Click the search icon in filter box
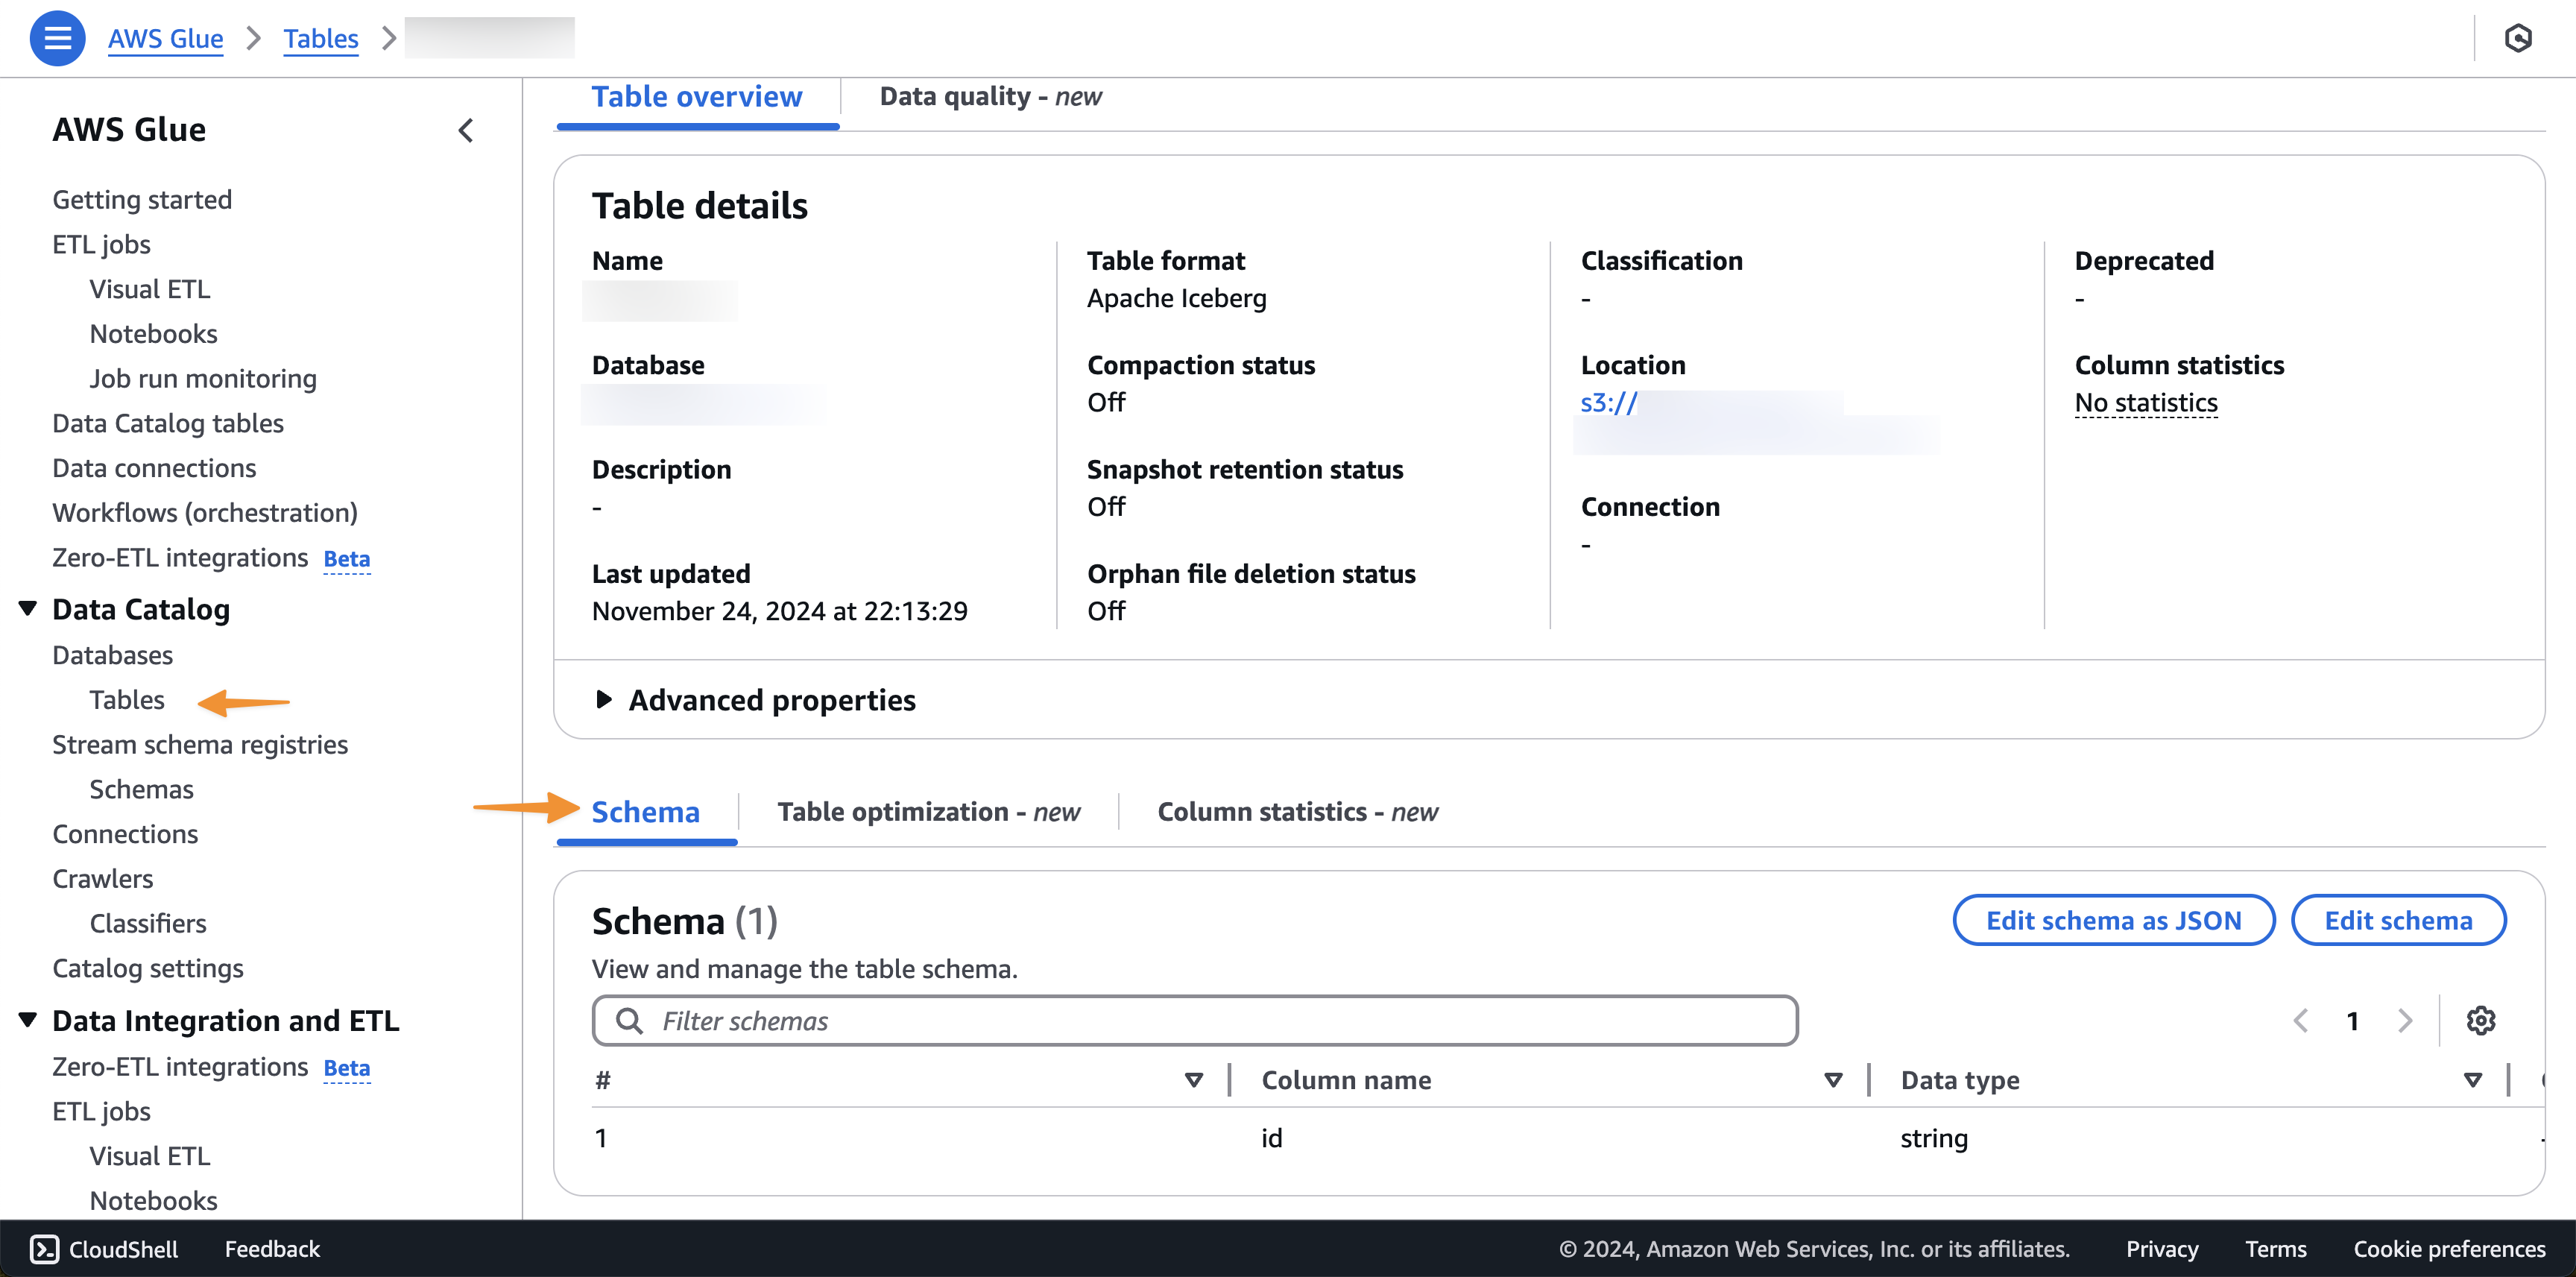This screenshot has width=2576, height=1277. tap(629, 1020)
